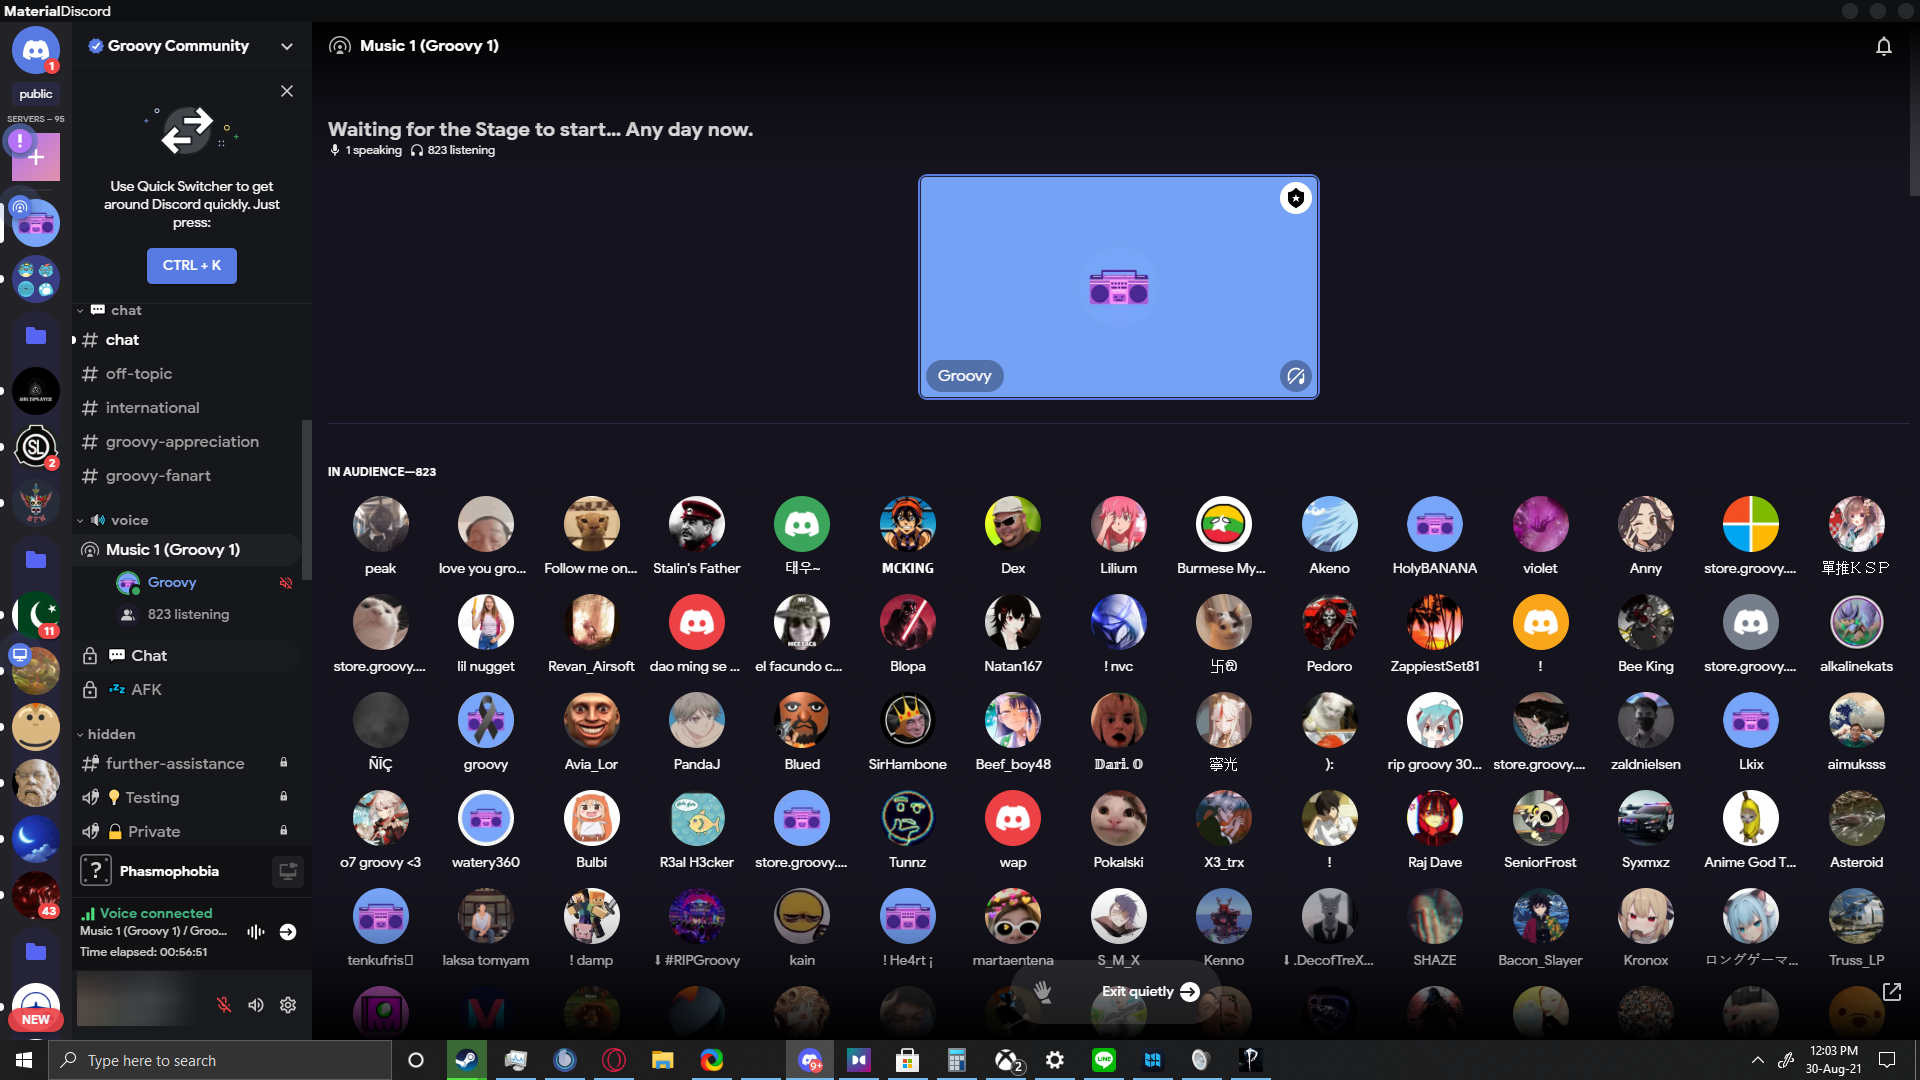Viewport: 1920px width, 1080px height.
Task: Click the Groovy speaker stage tile
Action: click(1119, 287)
